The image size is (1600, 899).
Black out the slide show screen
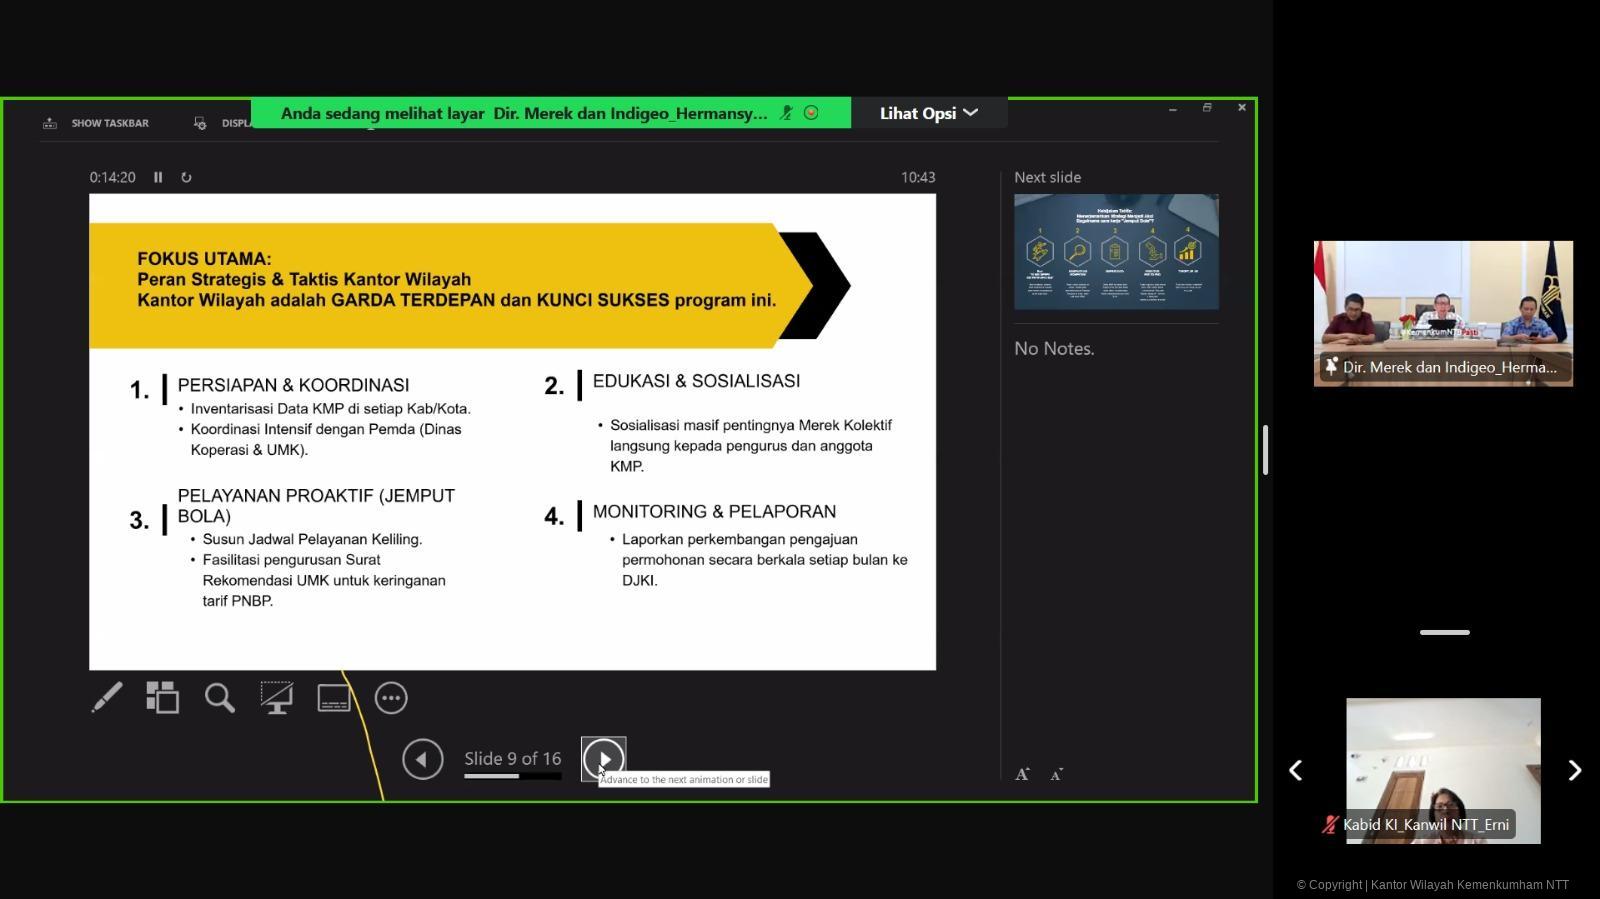277,698
